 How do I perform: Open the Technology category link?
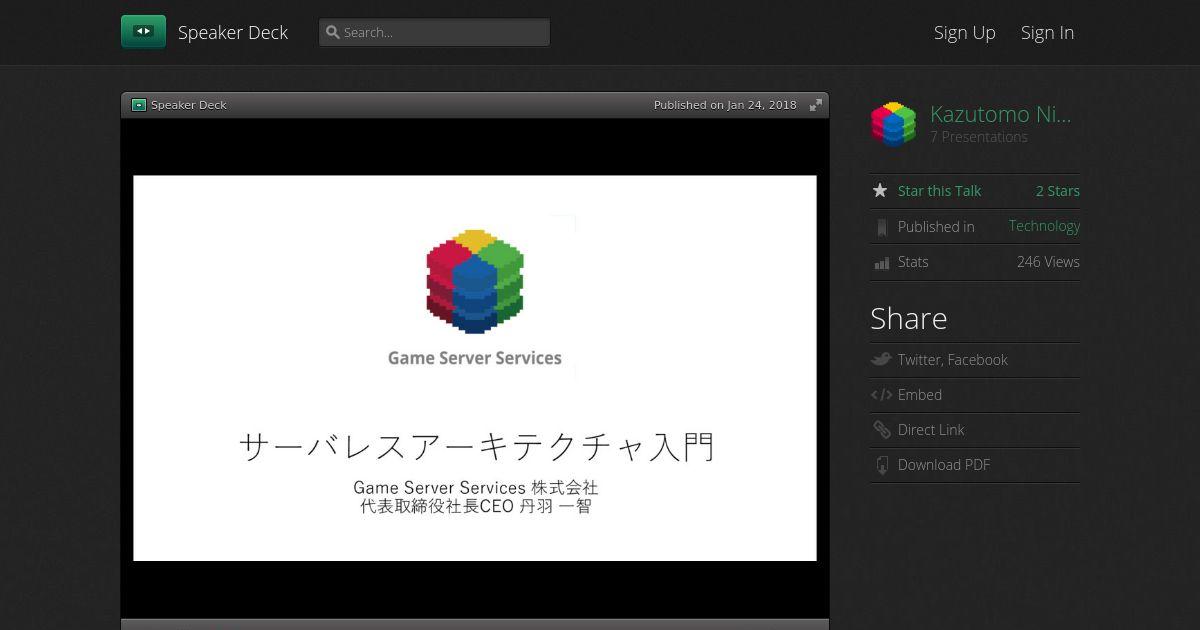[1044, 226]
